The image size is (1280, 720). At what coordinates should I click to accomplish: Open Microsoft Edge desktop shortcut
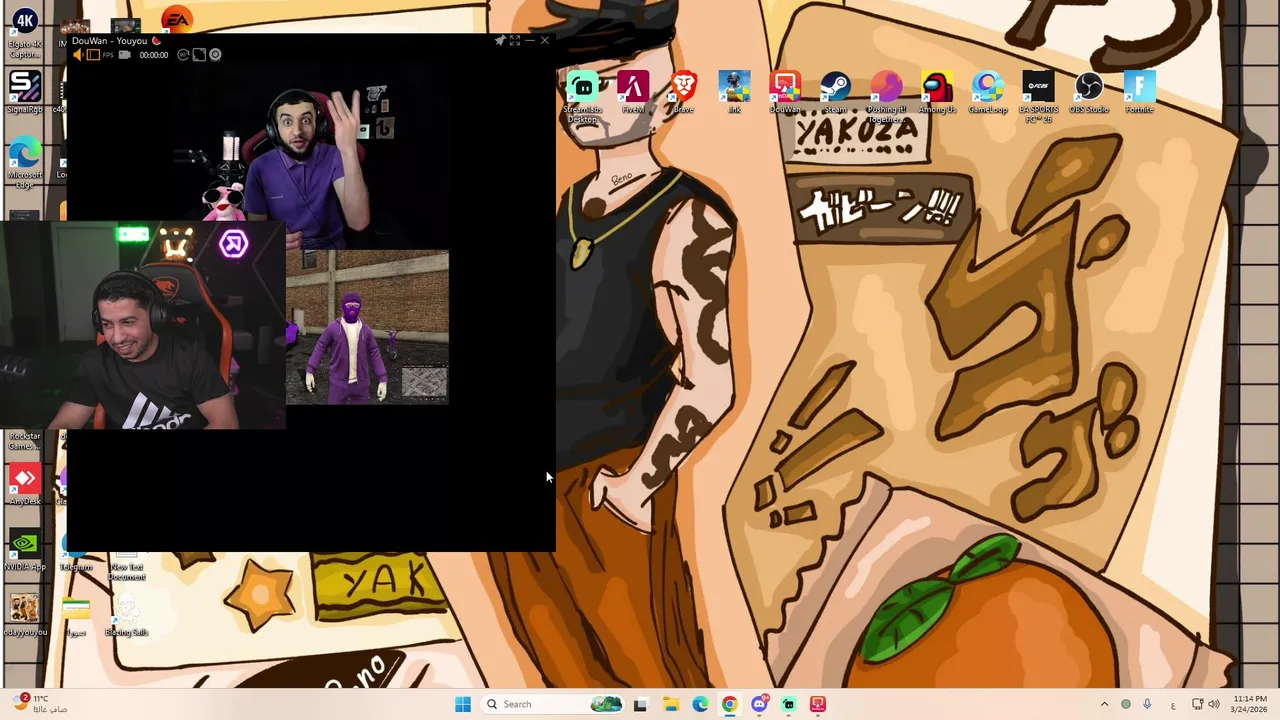click(25, 162)
